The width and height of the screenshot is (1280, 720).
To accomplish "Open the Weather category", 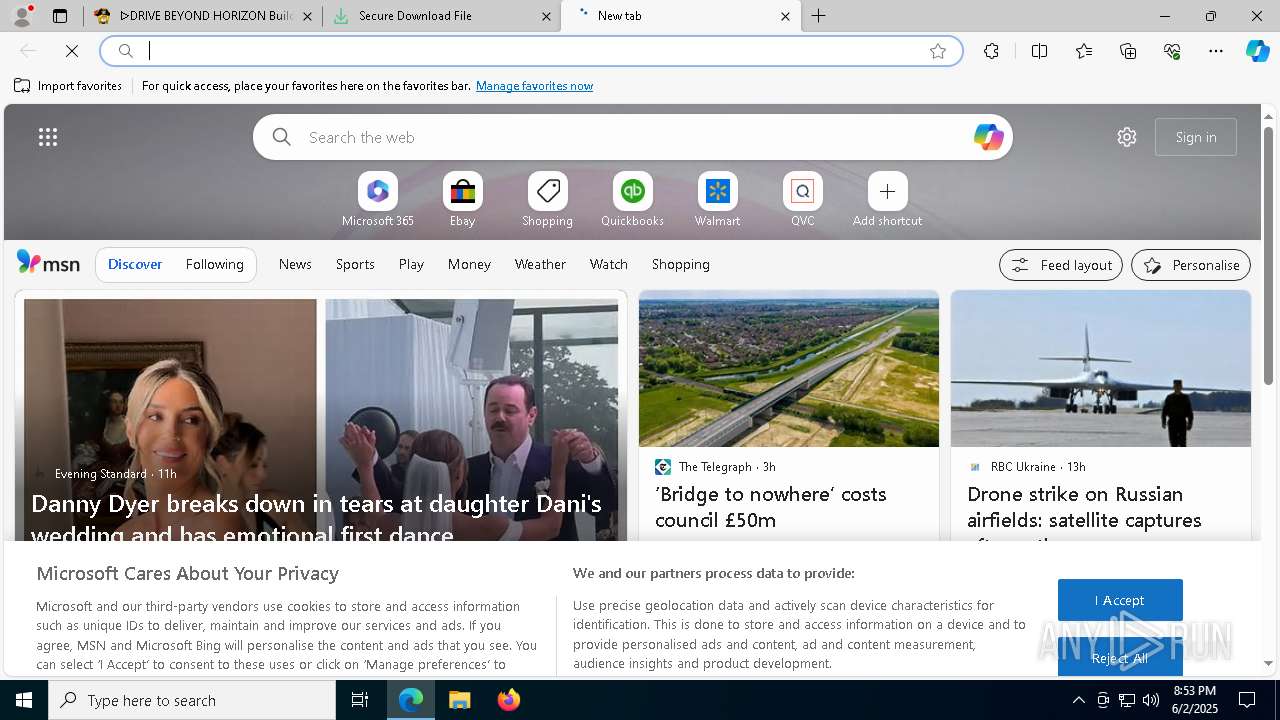I will [x=540, y=264].
